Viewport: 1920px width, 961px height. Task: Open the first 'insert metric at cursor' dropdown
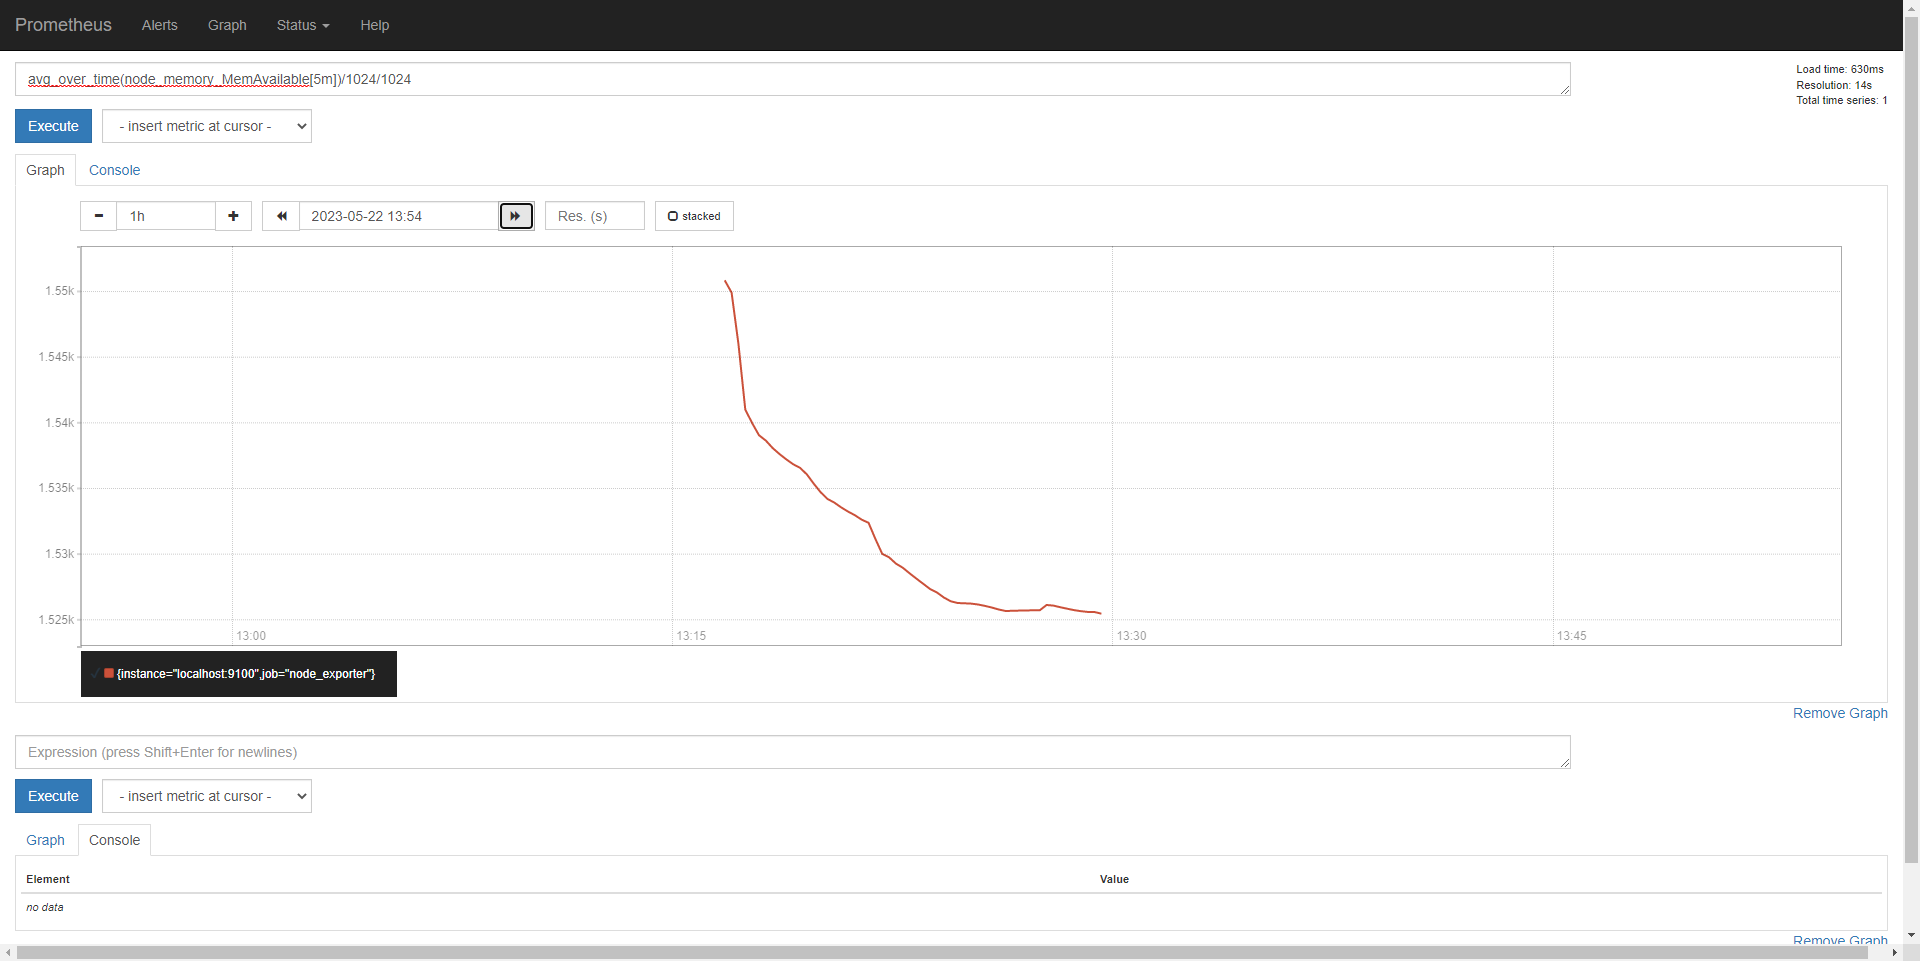coord(207,126)
